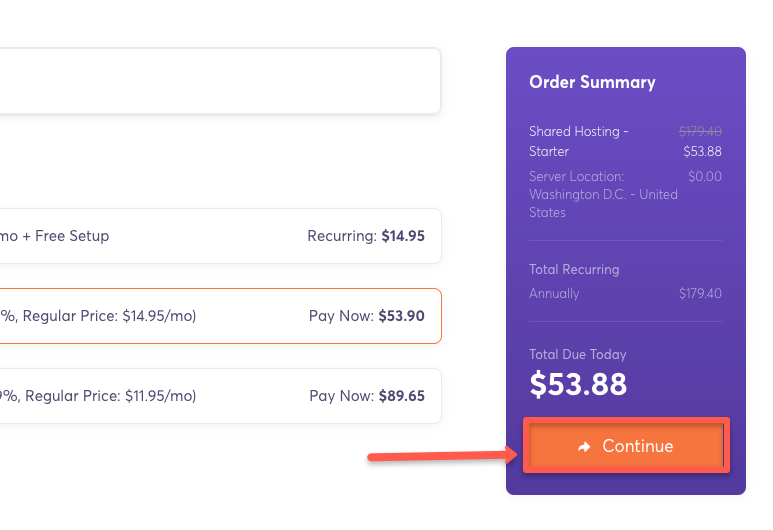Click the crossed-out $179.40 price

pos(700,131)
